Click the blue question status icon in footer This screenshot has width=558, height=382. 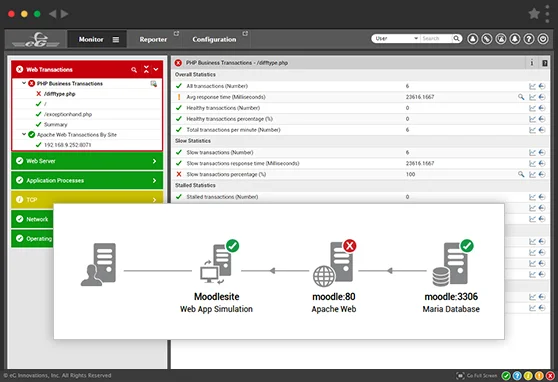click(517, 376)
